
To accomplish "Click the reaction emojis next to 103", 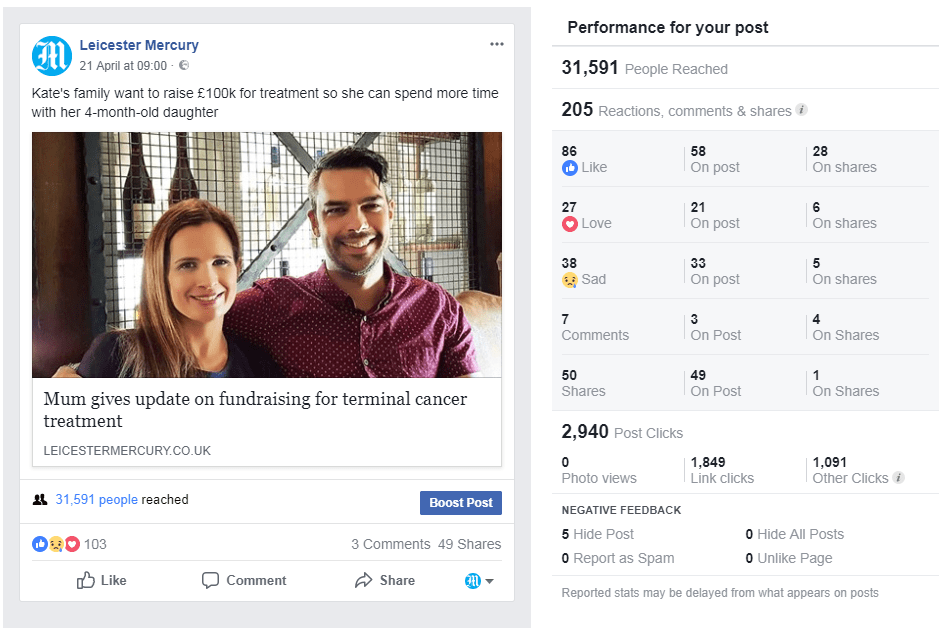I will 56,544.
